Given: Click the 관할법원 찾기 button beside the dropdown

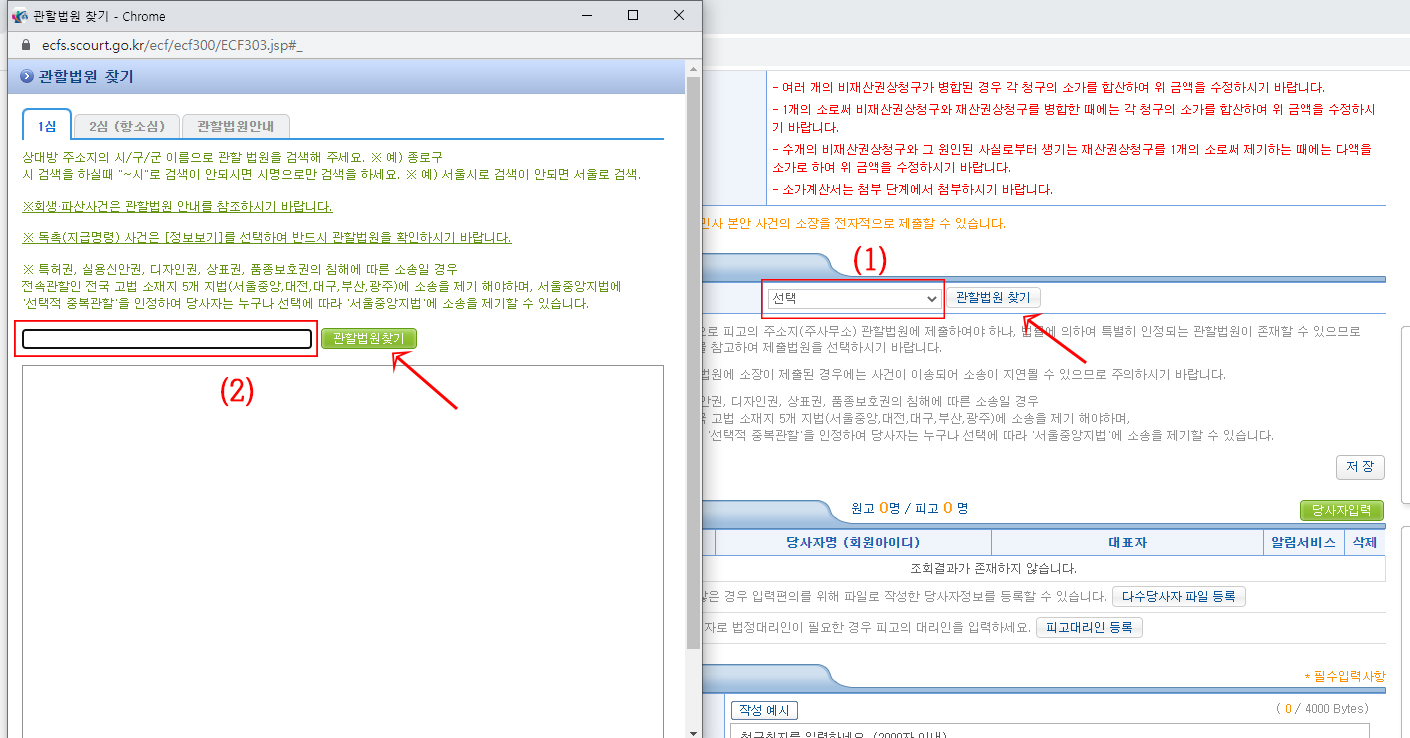Looking at the screenshot, I should [993, 298].
